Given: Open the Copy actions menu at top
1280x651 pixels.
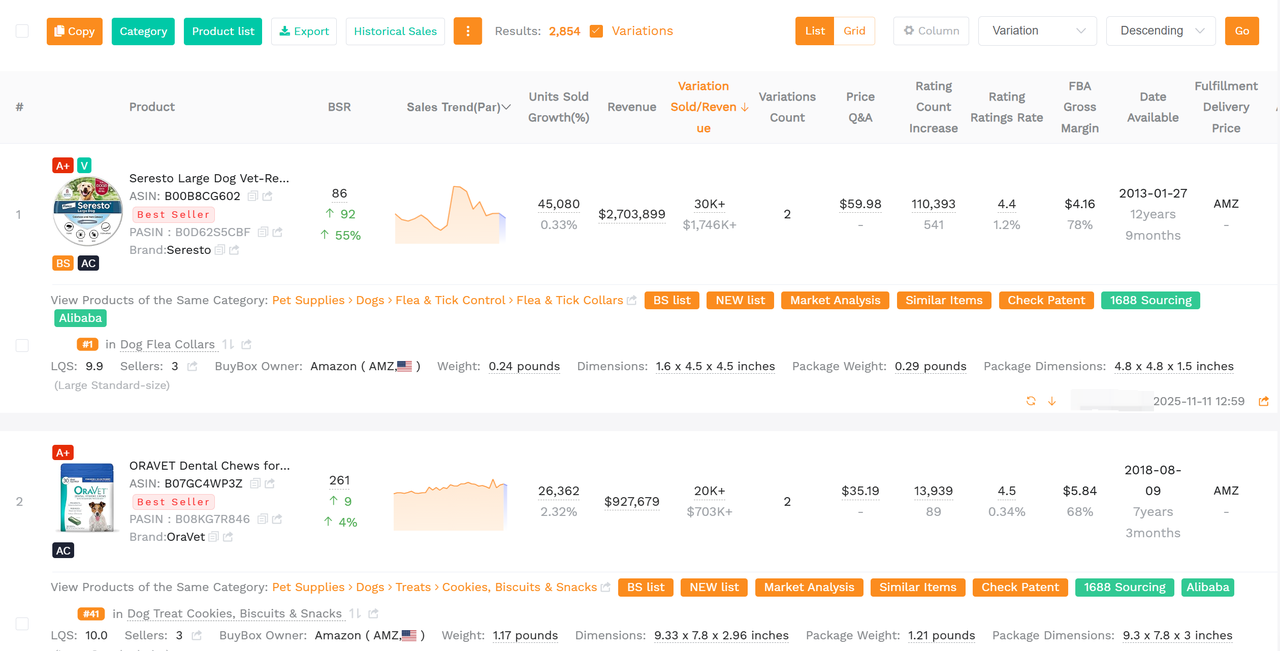Looking at the screenshot, I should tap(74, 31).
